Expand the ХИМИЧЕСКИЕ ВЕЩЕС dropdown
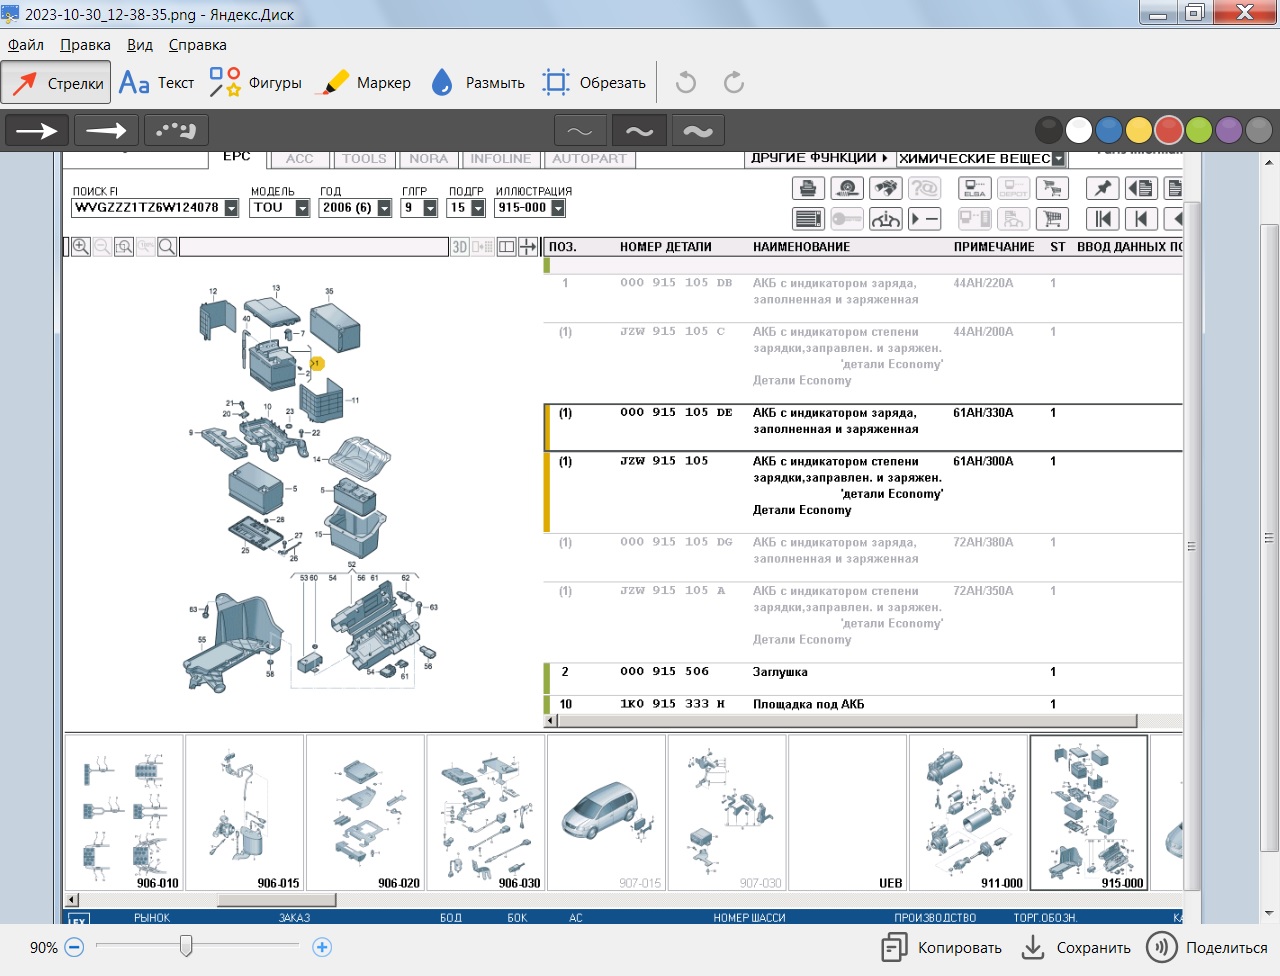Viewport: 1280px width, 976px height. (1059, 159)
